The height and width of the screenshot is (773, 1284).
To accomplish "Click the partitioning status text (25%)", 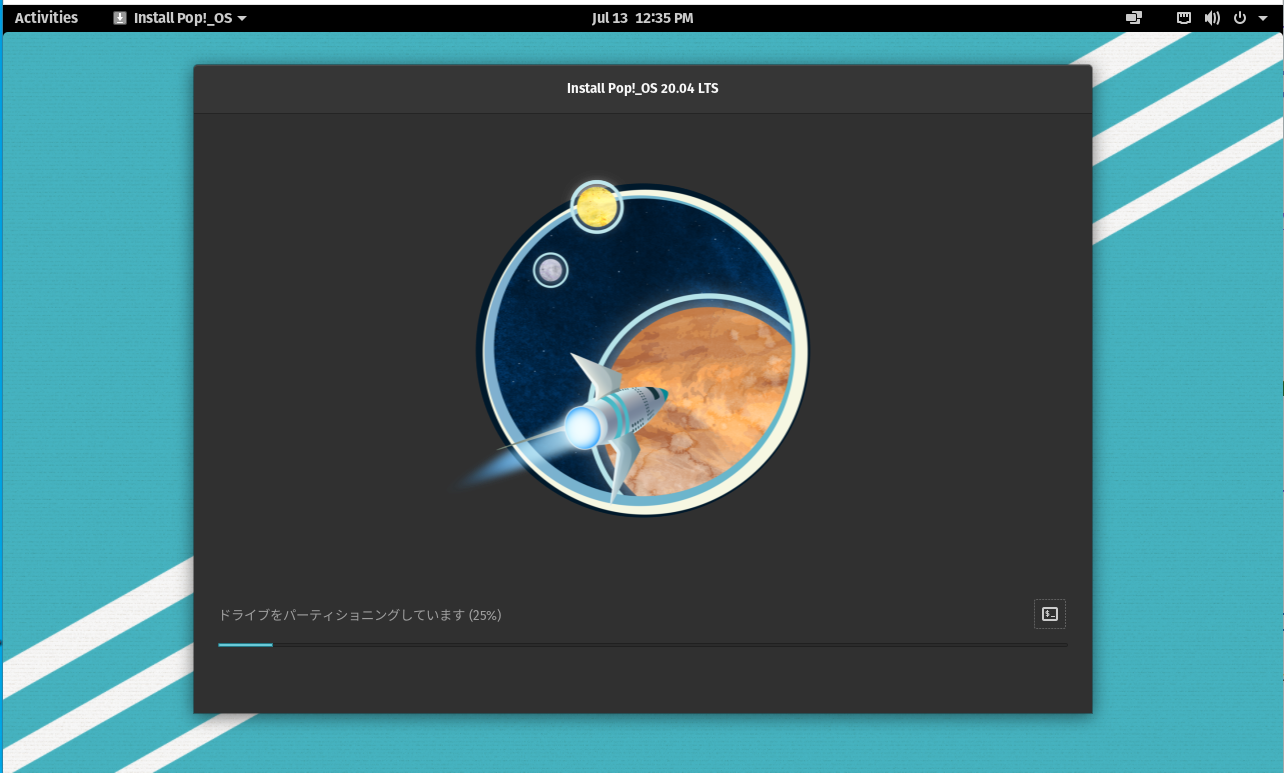I will (x=360, y=615).
